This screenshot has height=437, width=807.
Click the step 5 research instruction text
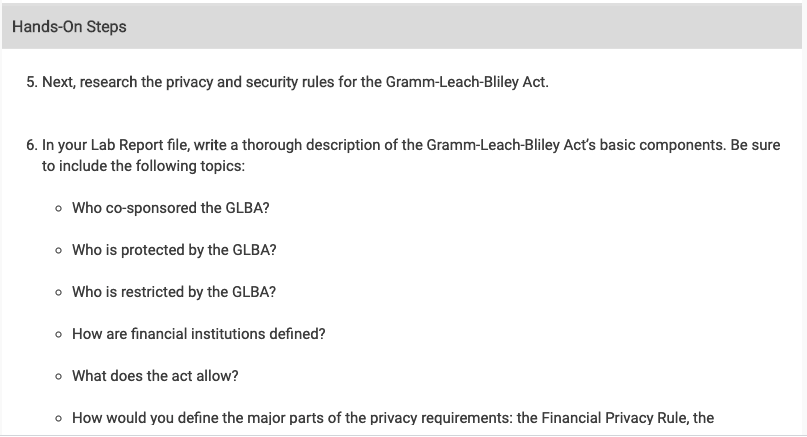coord(295,82)
